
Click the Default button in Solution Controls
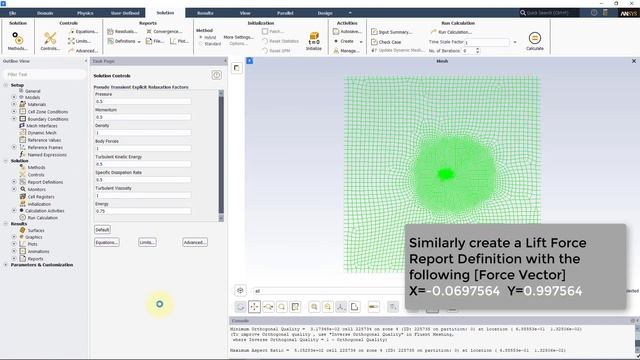(102, 229)
